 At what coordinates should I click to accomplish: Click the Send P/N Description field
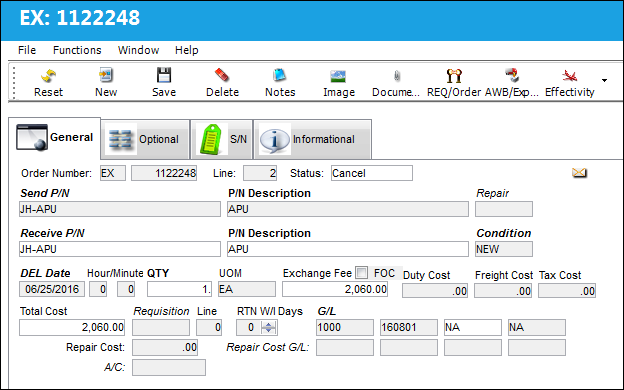(x=348, y=209)
